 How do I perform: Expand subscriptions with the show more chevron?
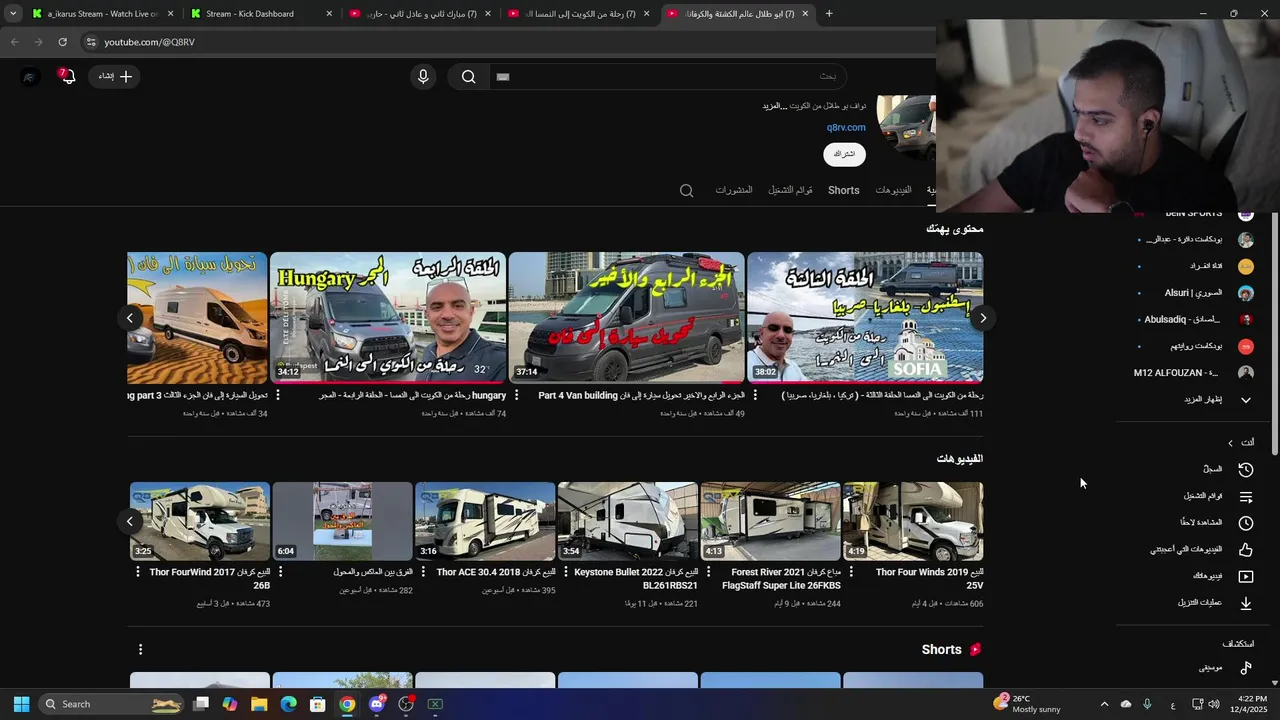(x=1246, y=400)
